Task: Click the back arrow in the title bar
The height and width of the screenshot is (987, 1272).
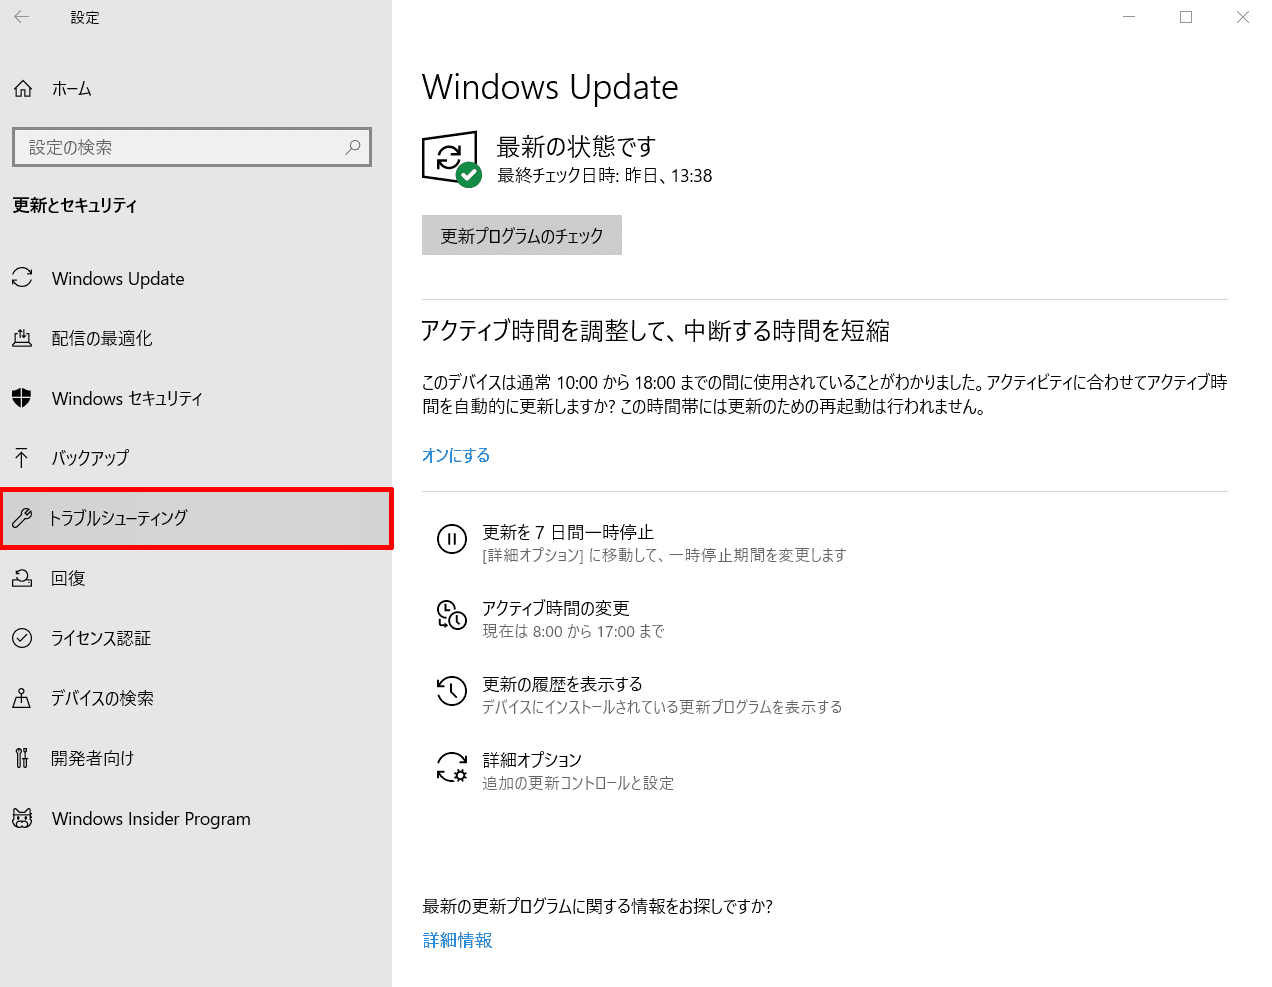Action: [22, 17]
